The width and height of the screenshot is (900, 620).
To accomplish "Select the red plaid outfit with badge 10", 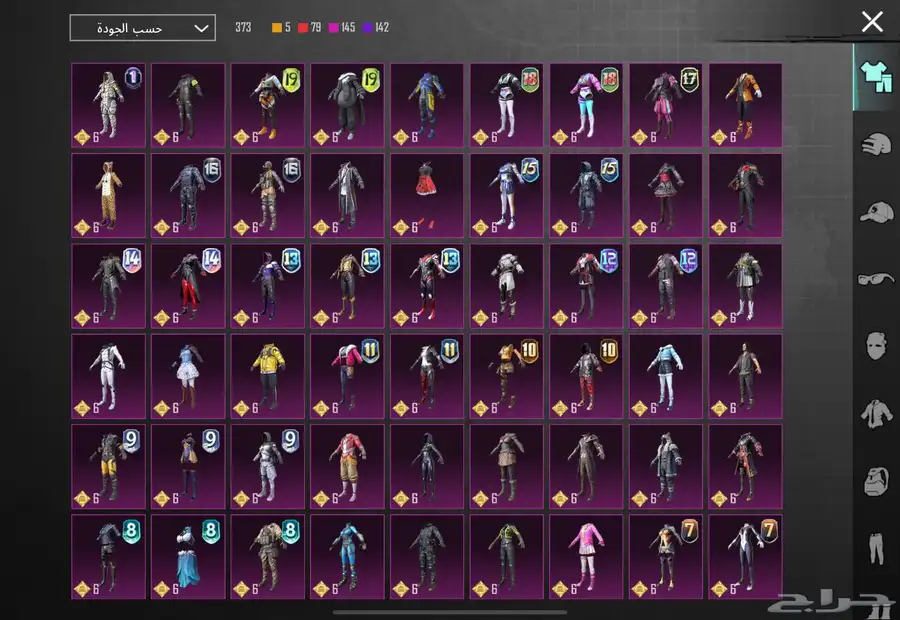I will coord(586,376).
